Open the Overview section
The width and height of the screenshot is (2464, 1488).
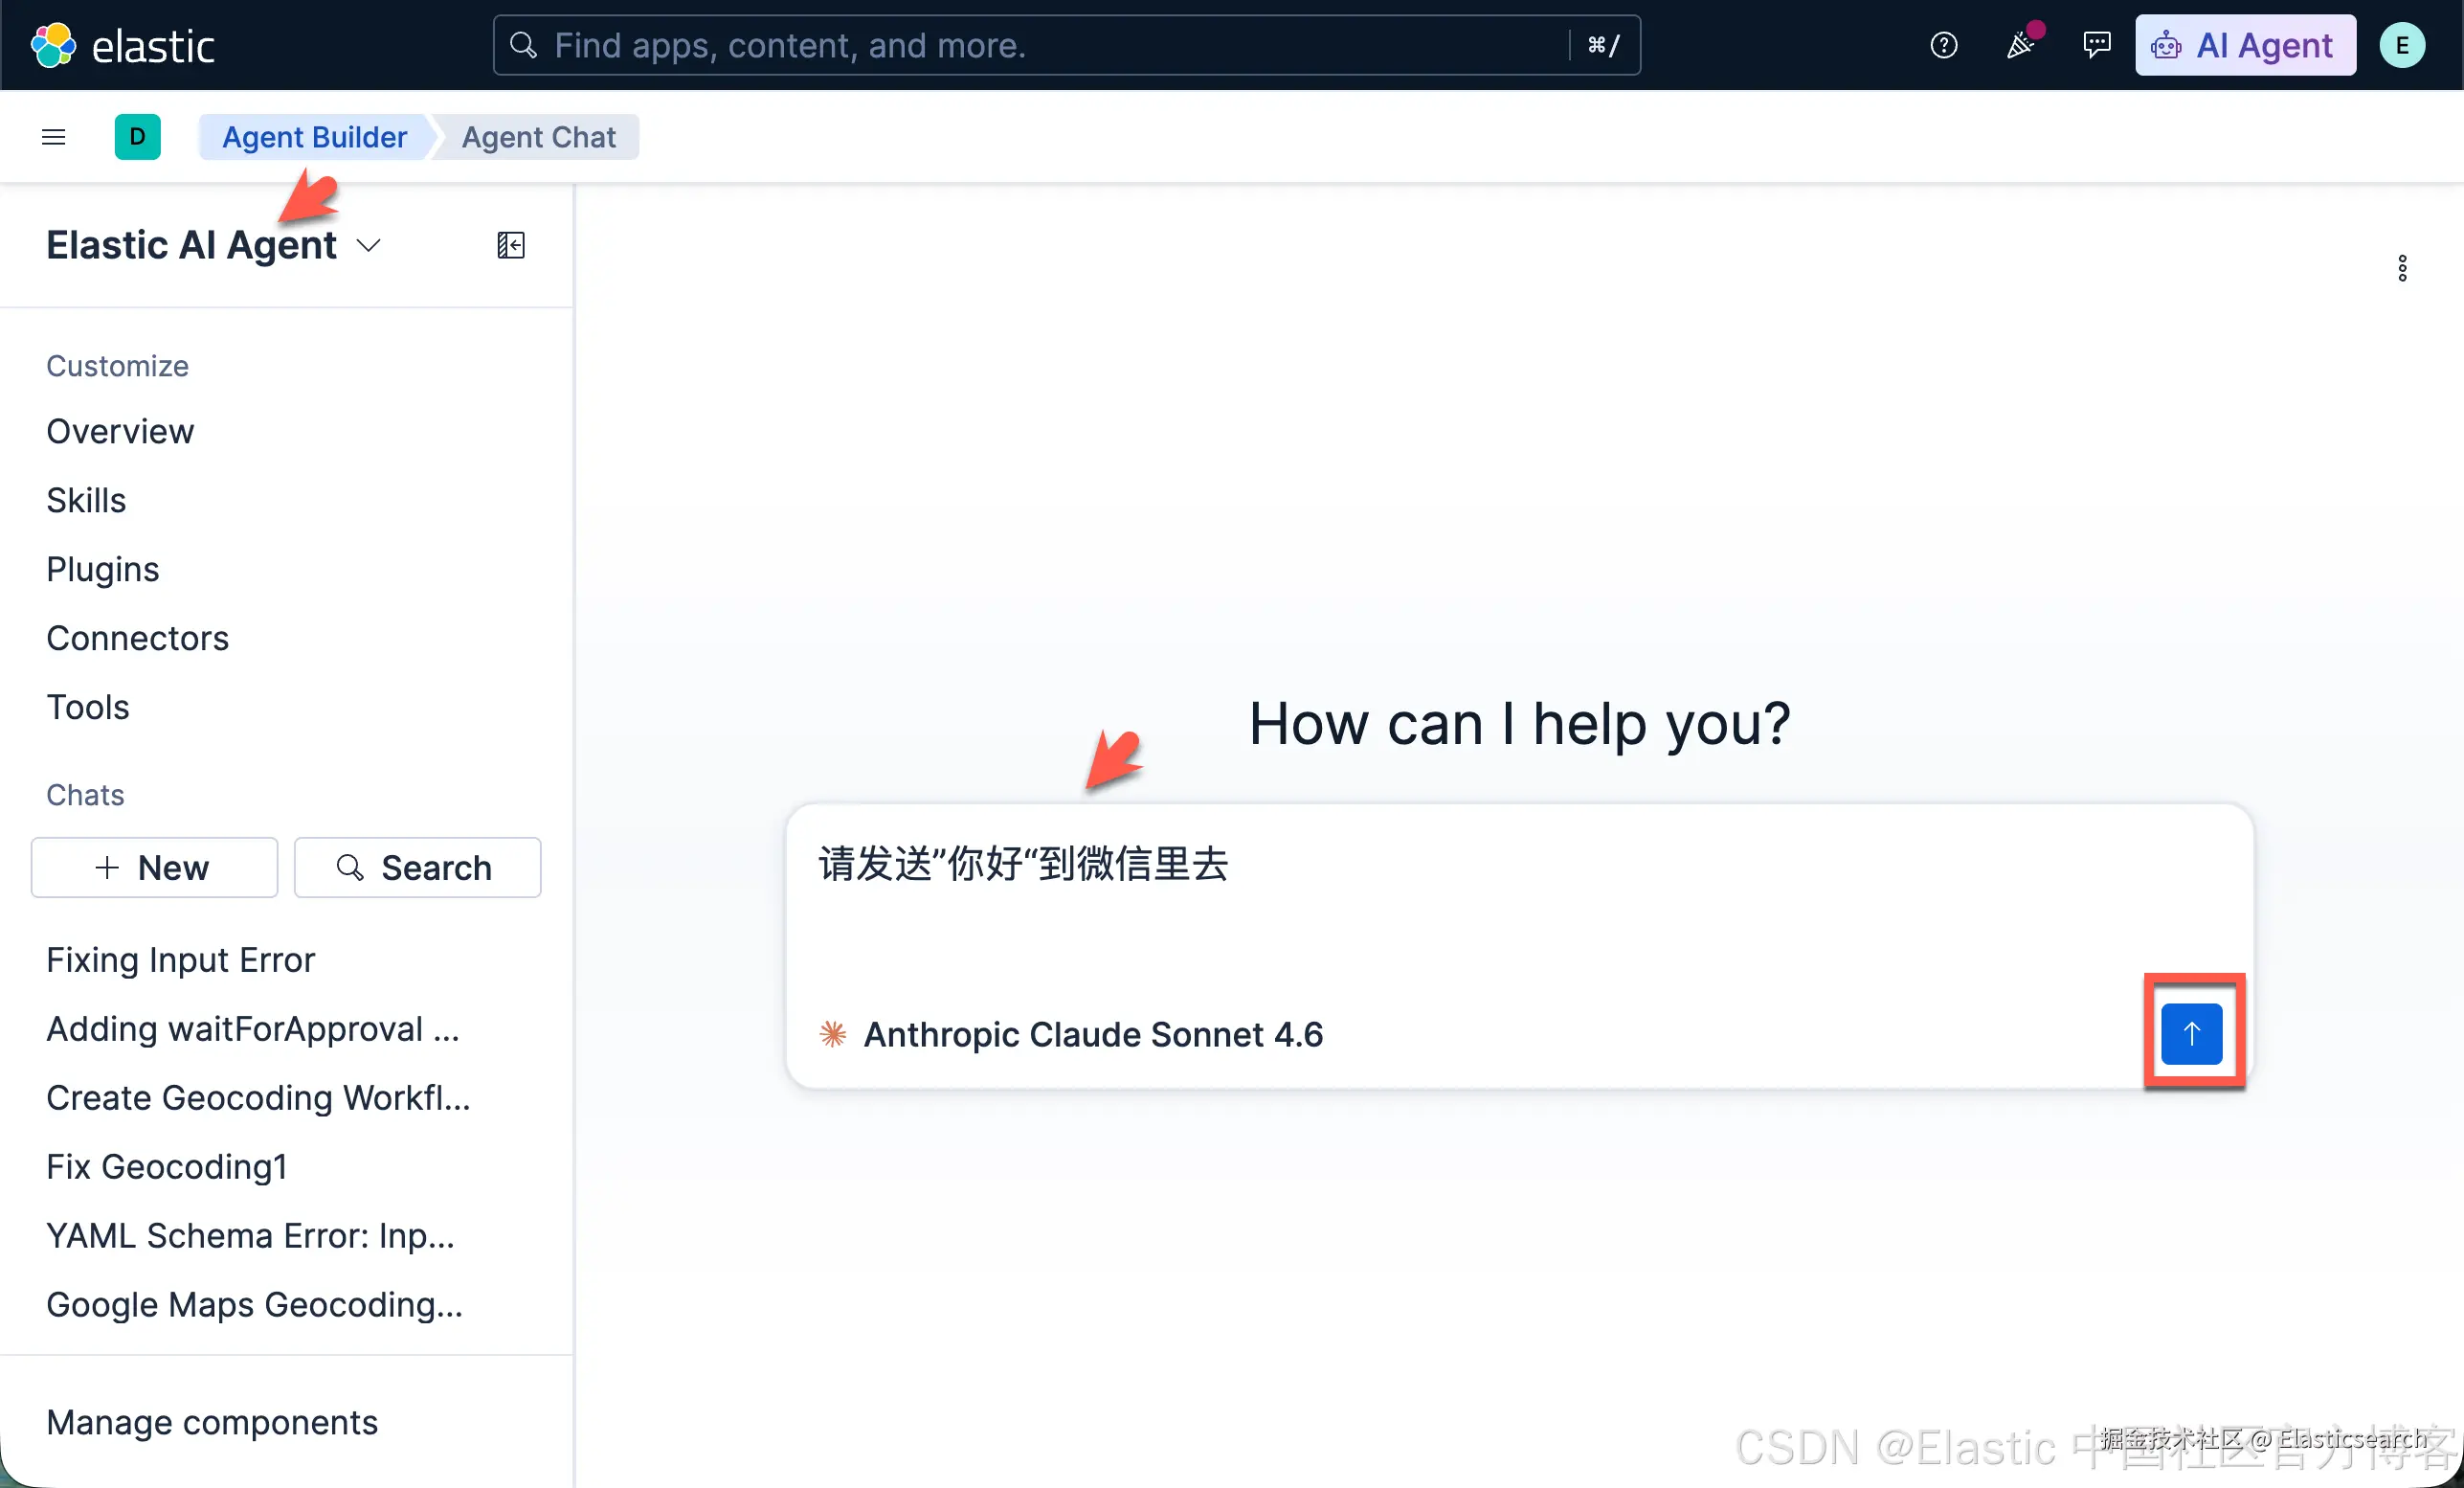(120, 431)
